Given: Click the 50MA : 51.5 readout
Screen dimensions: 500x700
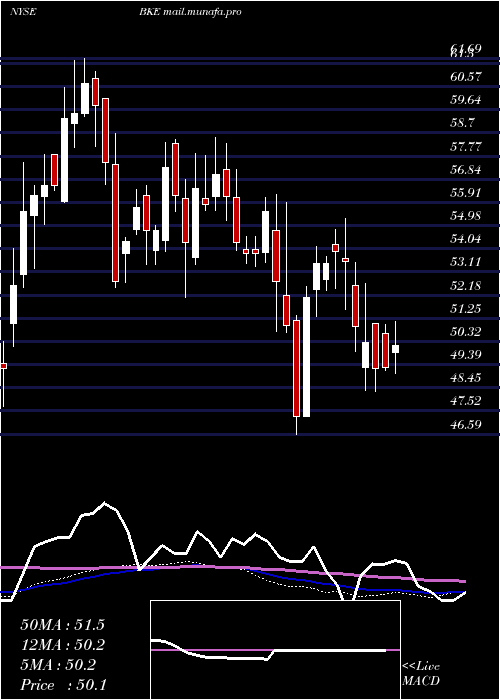Looking at the screenshot, I should click(62, 625).
